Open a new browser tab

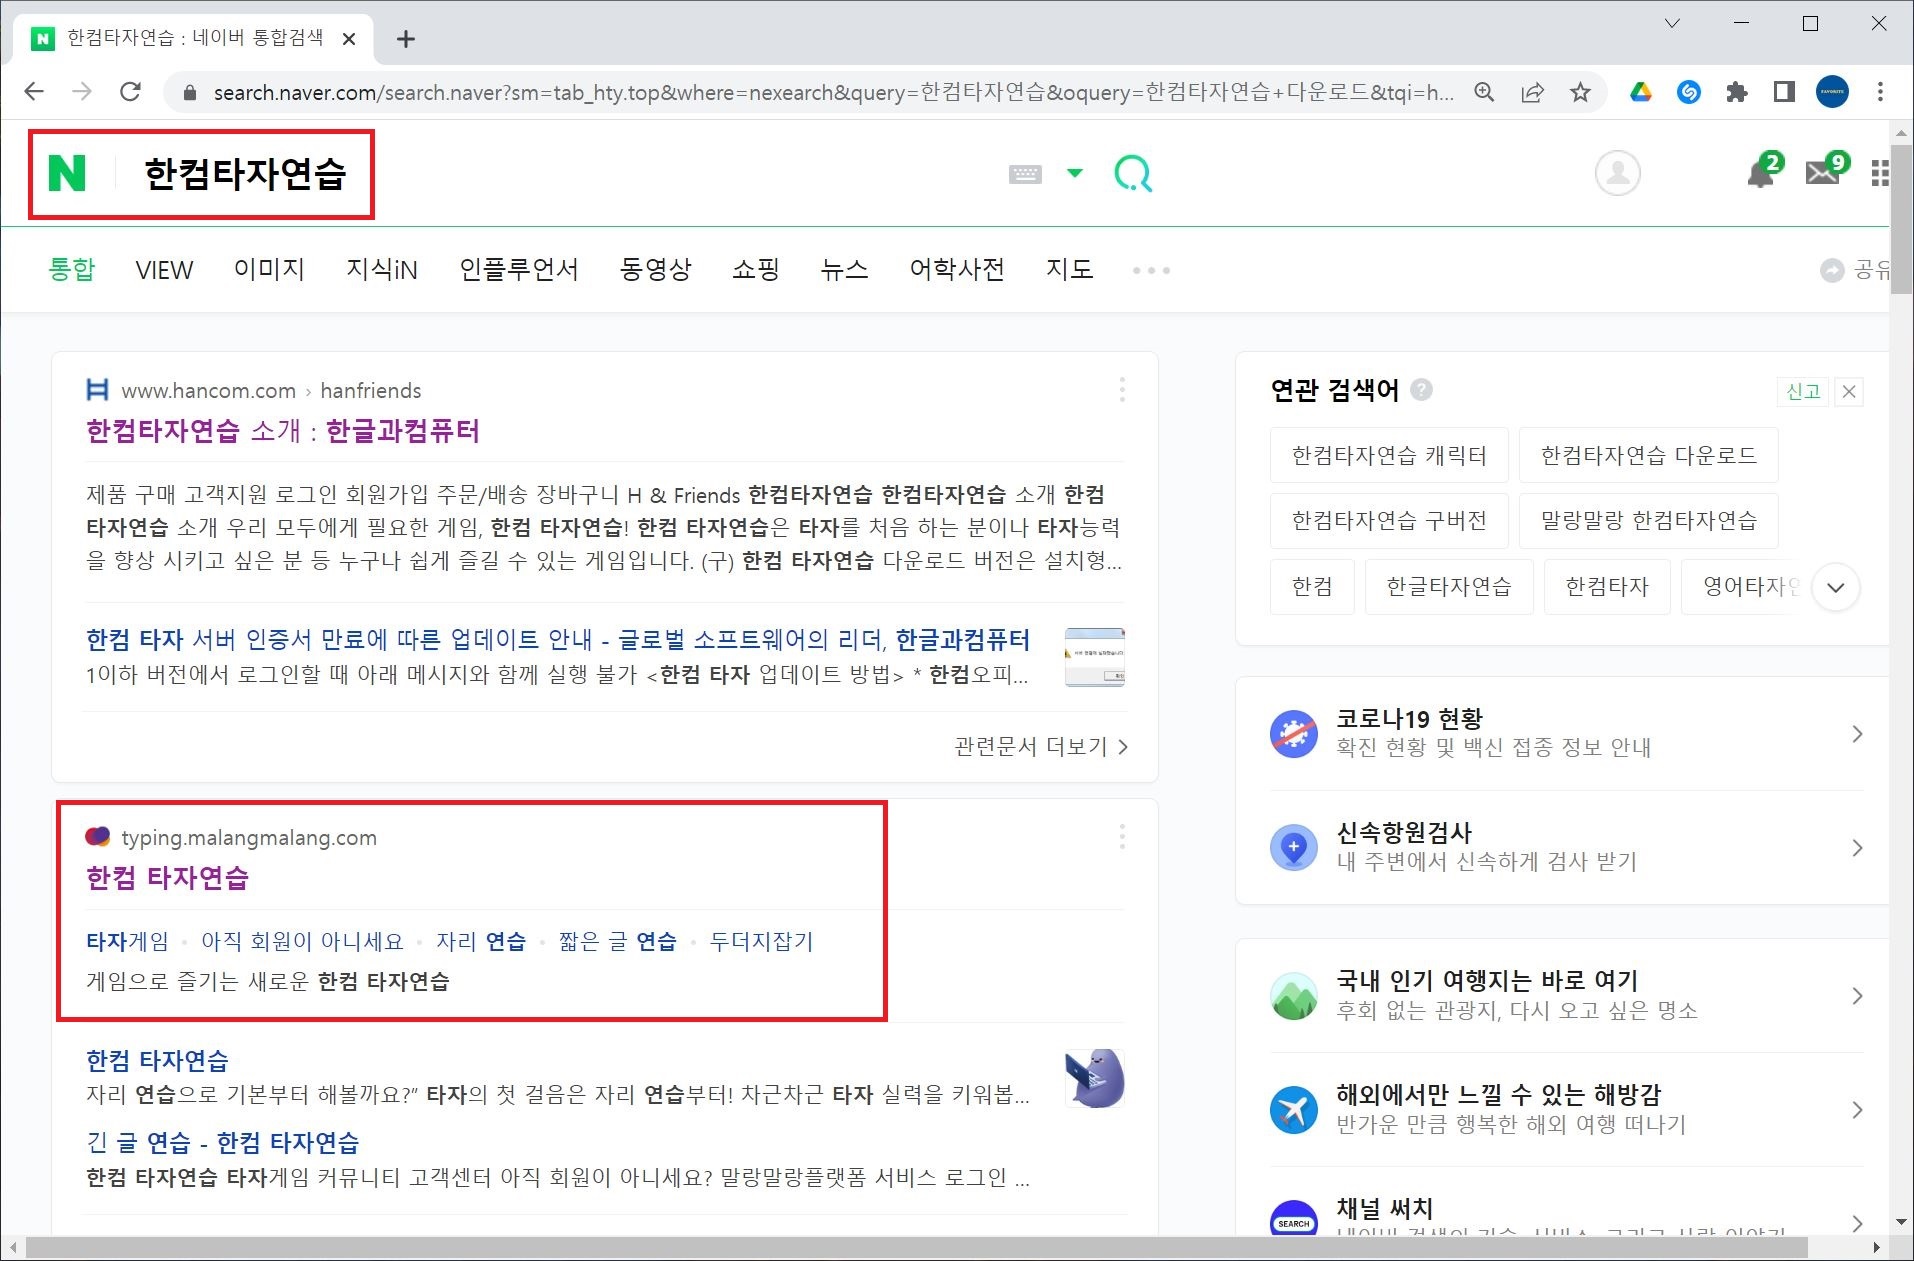[x=405, y=39]
